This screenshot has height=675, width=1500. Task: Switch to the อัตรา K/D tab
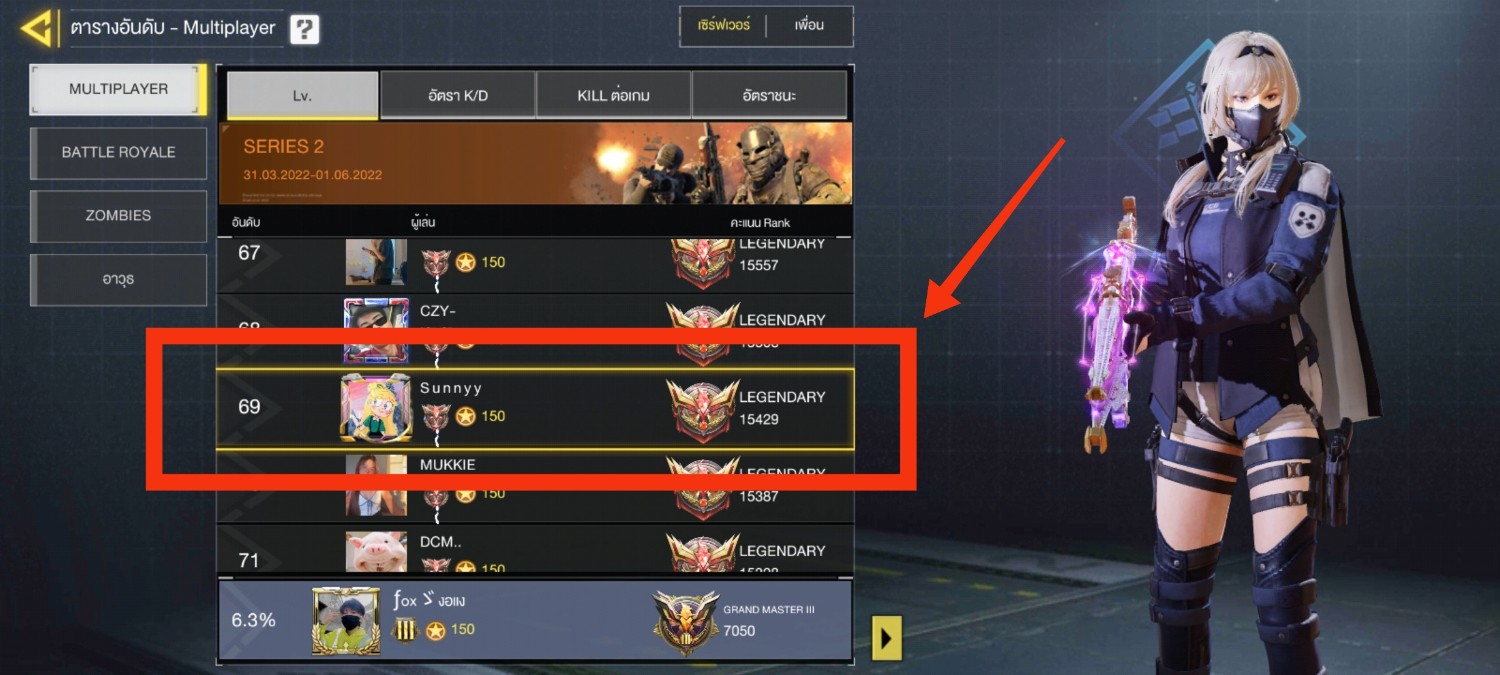(458, 96)
